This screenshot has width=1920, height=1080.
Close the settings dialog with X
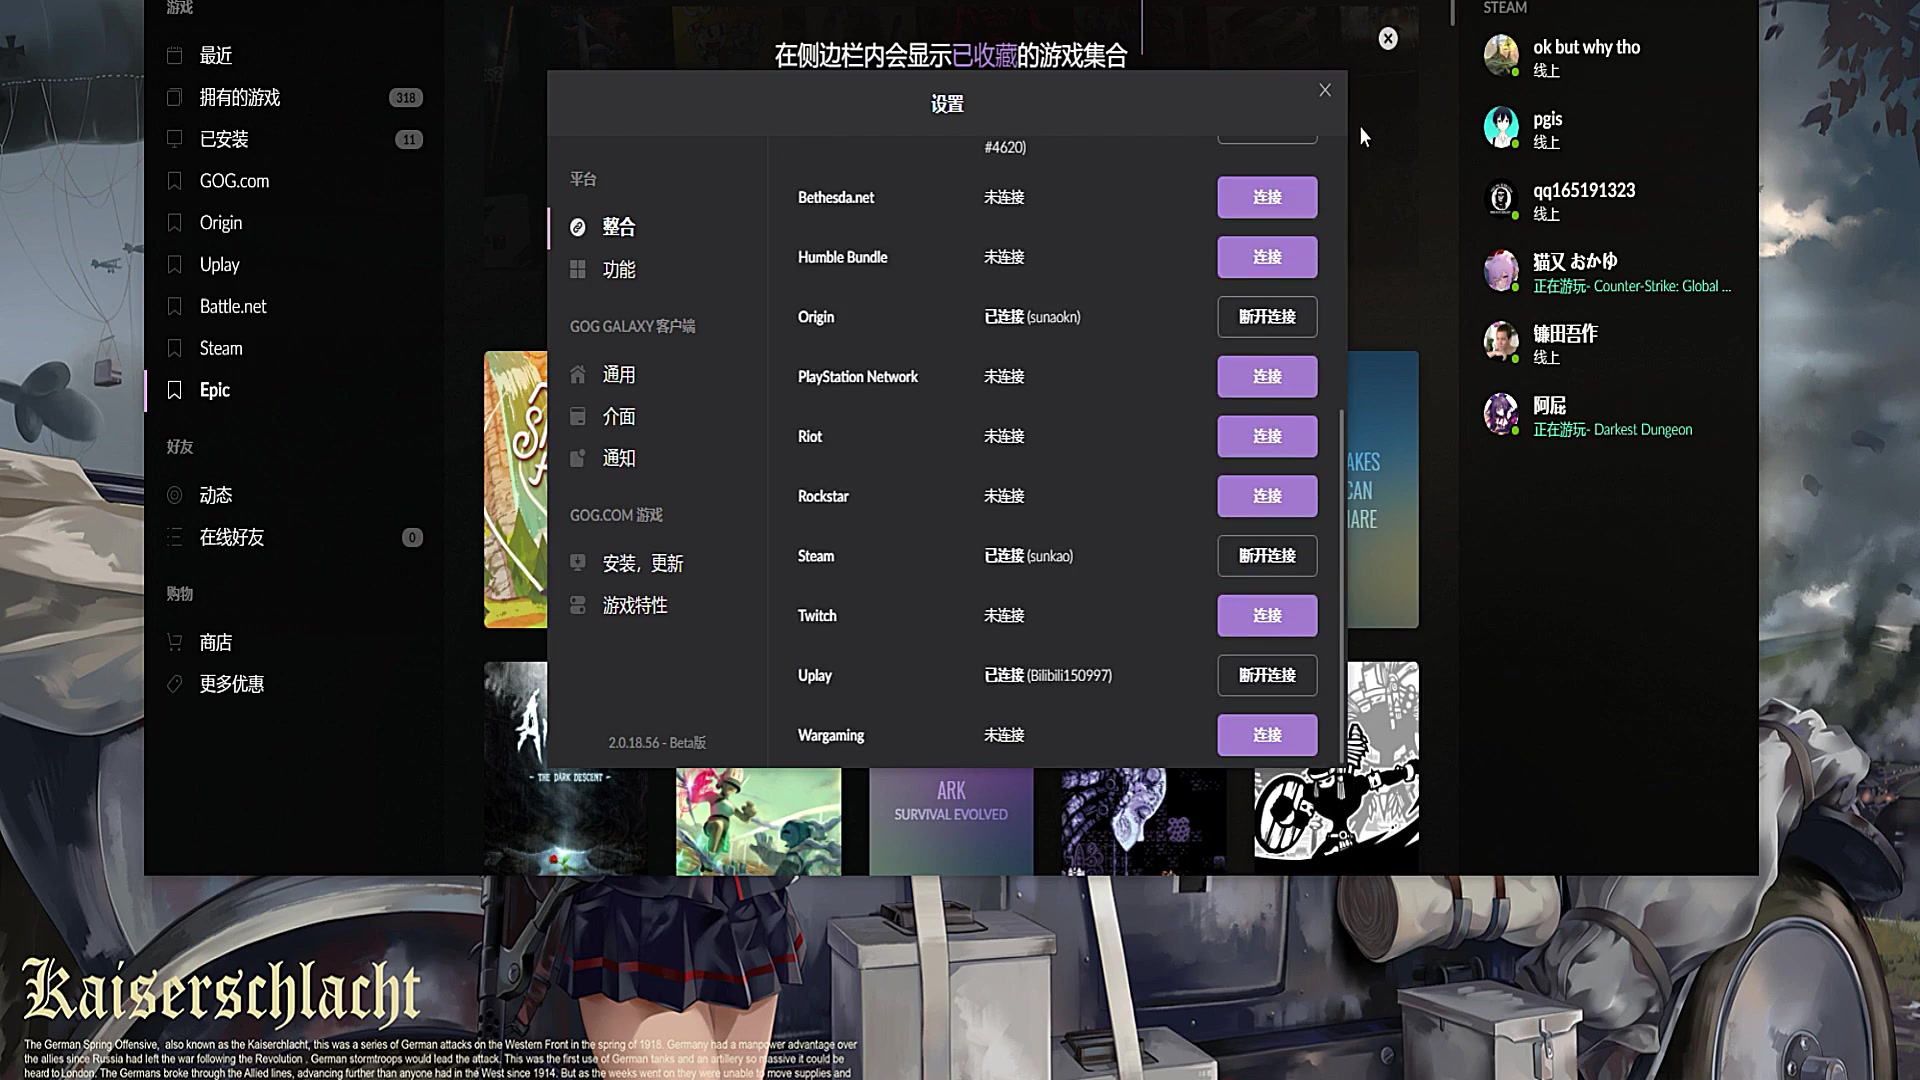point(1325,90)
